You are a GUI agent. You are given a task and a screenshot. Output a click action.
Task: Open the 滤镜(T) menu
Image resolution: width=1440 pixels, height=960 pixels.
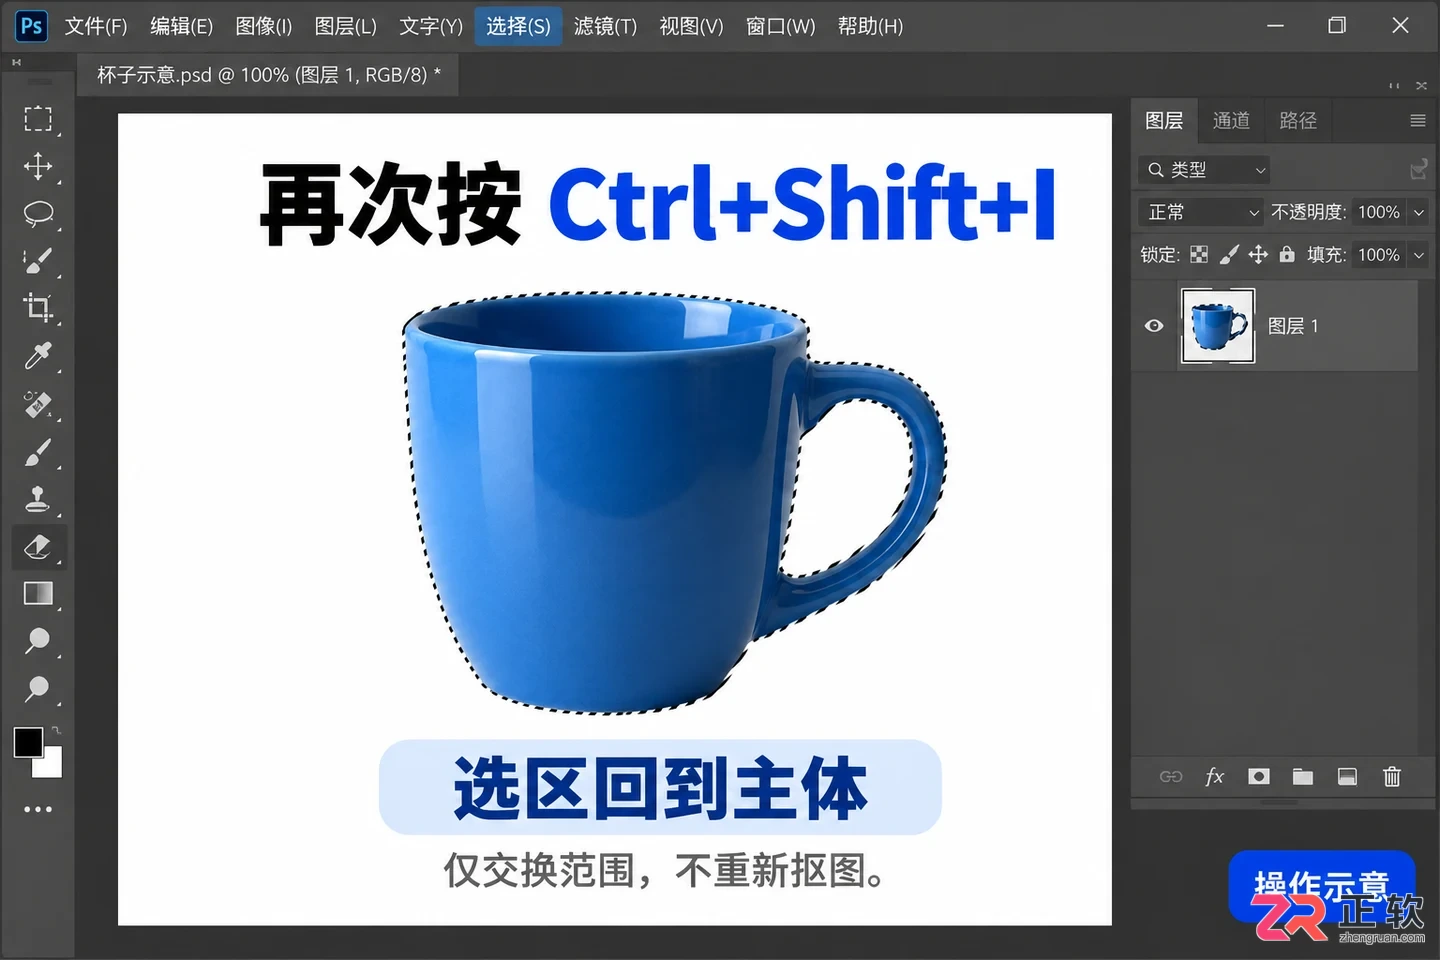tap(605, 26)
